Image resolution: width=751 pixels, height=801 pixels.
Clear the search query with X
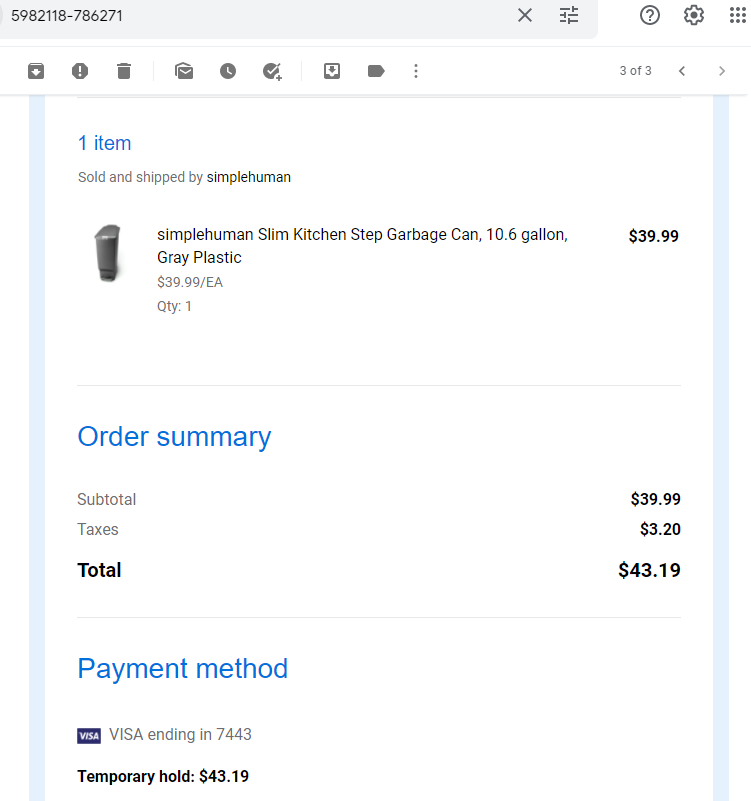525,15
